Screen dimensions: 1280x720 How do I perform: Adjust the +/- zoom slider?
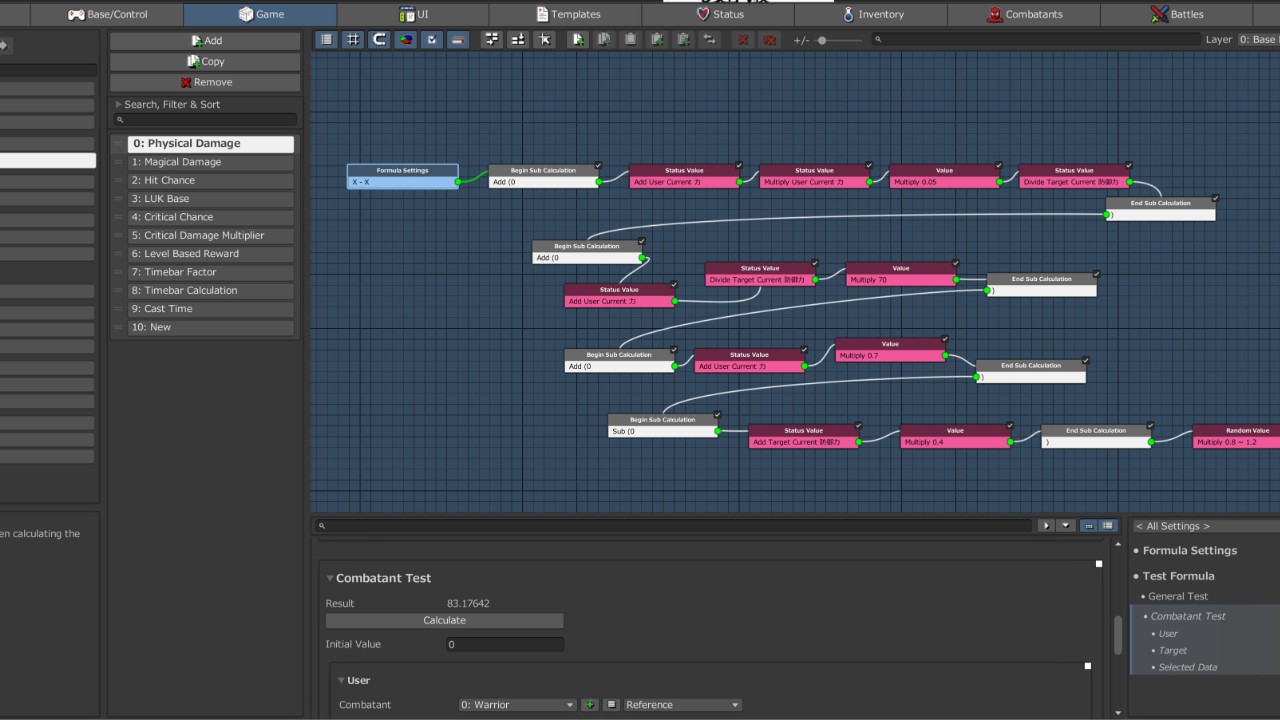coord(822,40)
